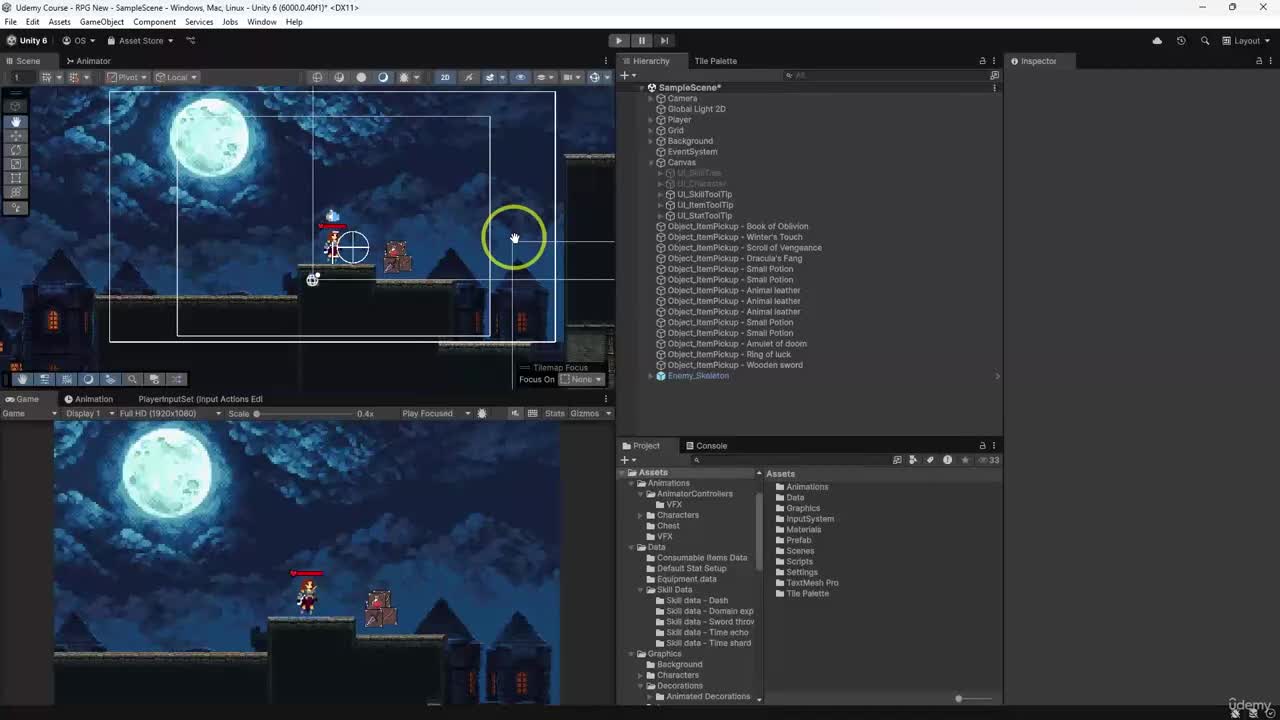Image resolution: width=1280 pixels, height=720 pixels.
Task: Switch to the Tile Palette tab
Action: tap(715, 61)
